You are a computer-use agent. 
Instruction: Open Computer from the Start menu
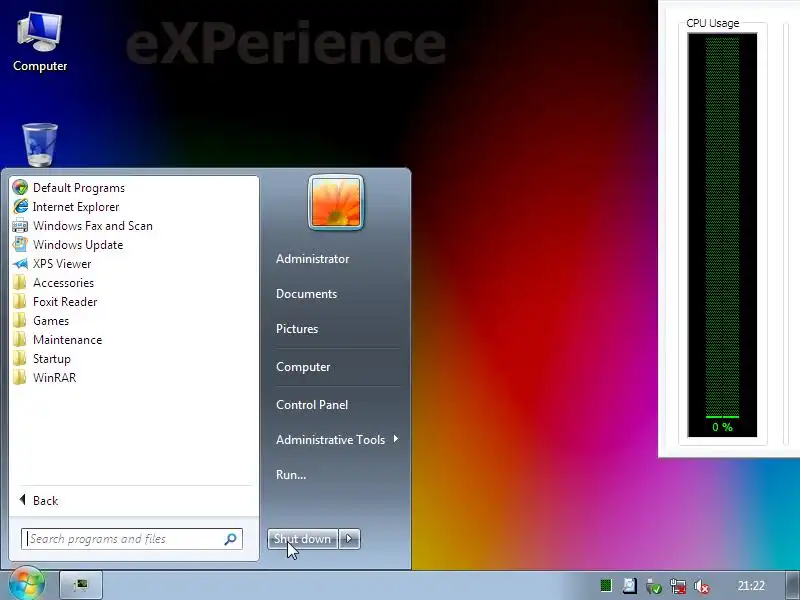[x=303, y=367]
